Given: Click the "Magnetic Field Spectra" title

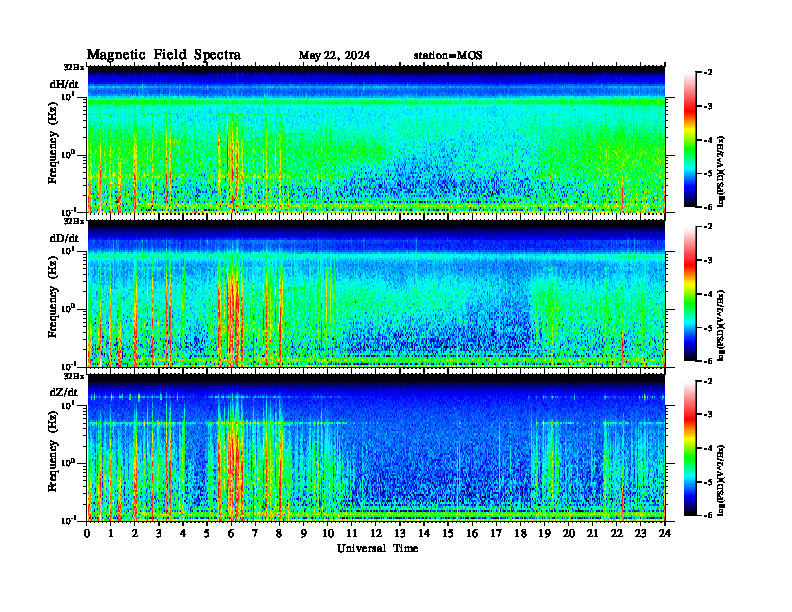Looking at the screenshot, I should tap(164, 55).
